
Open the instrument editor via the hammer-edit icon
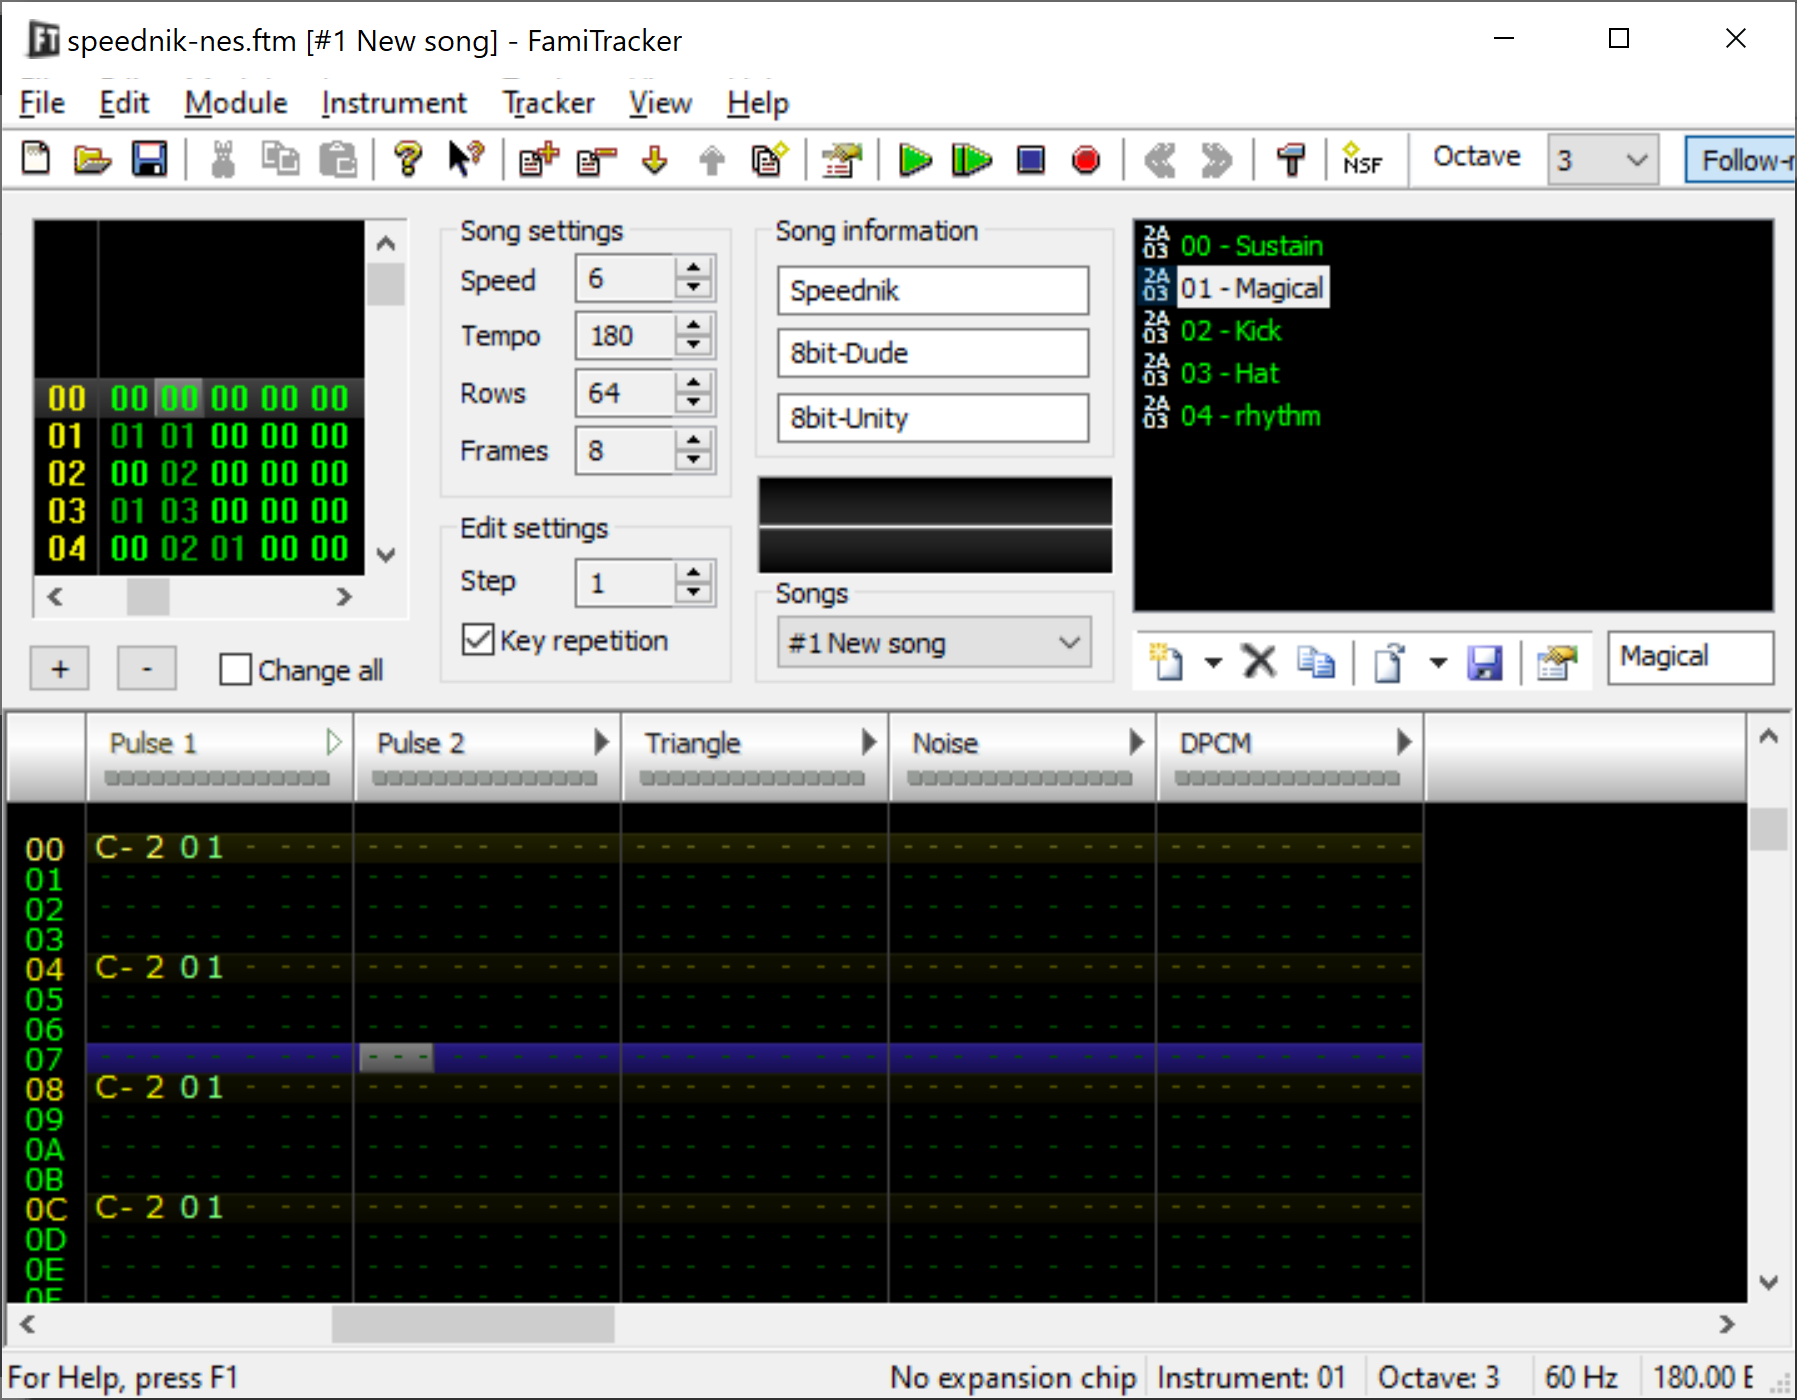click(x=1556, y=661)
